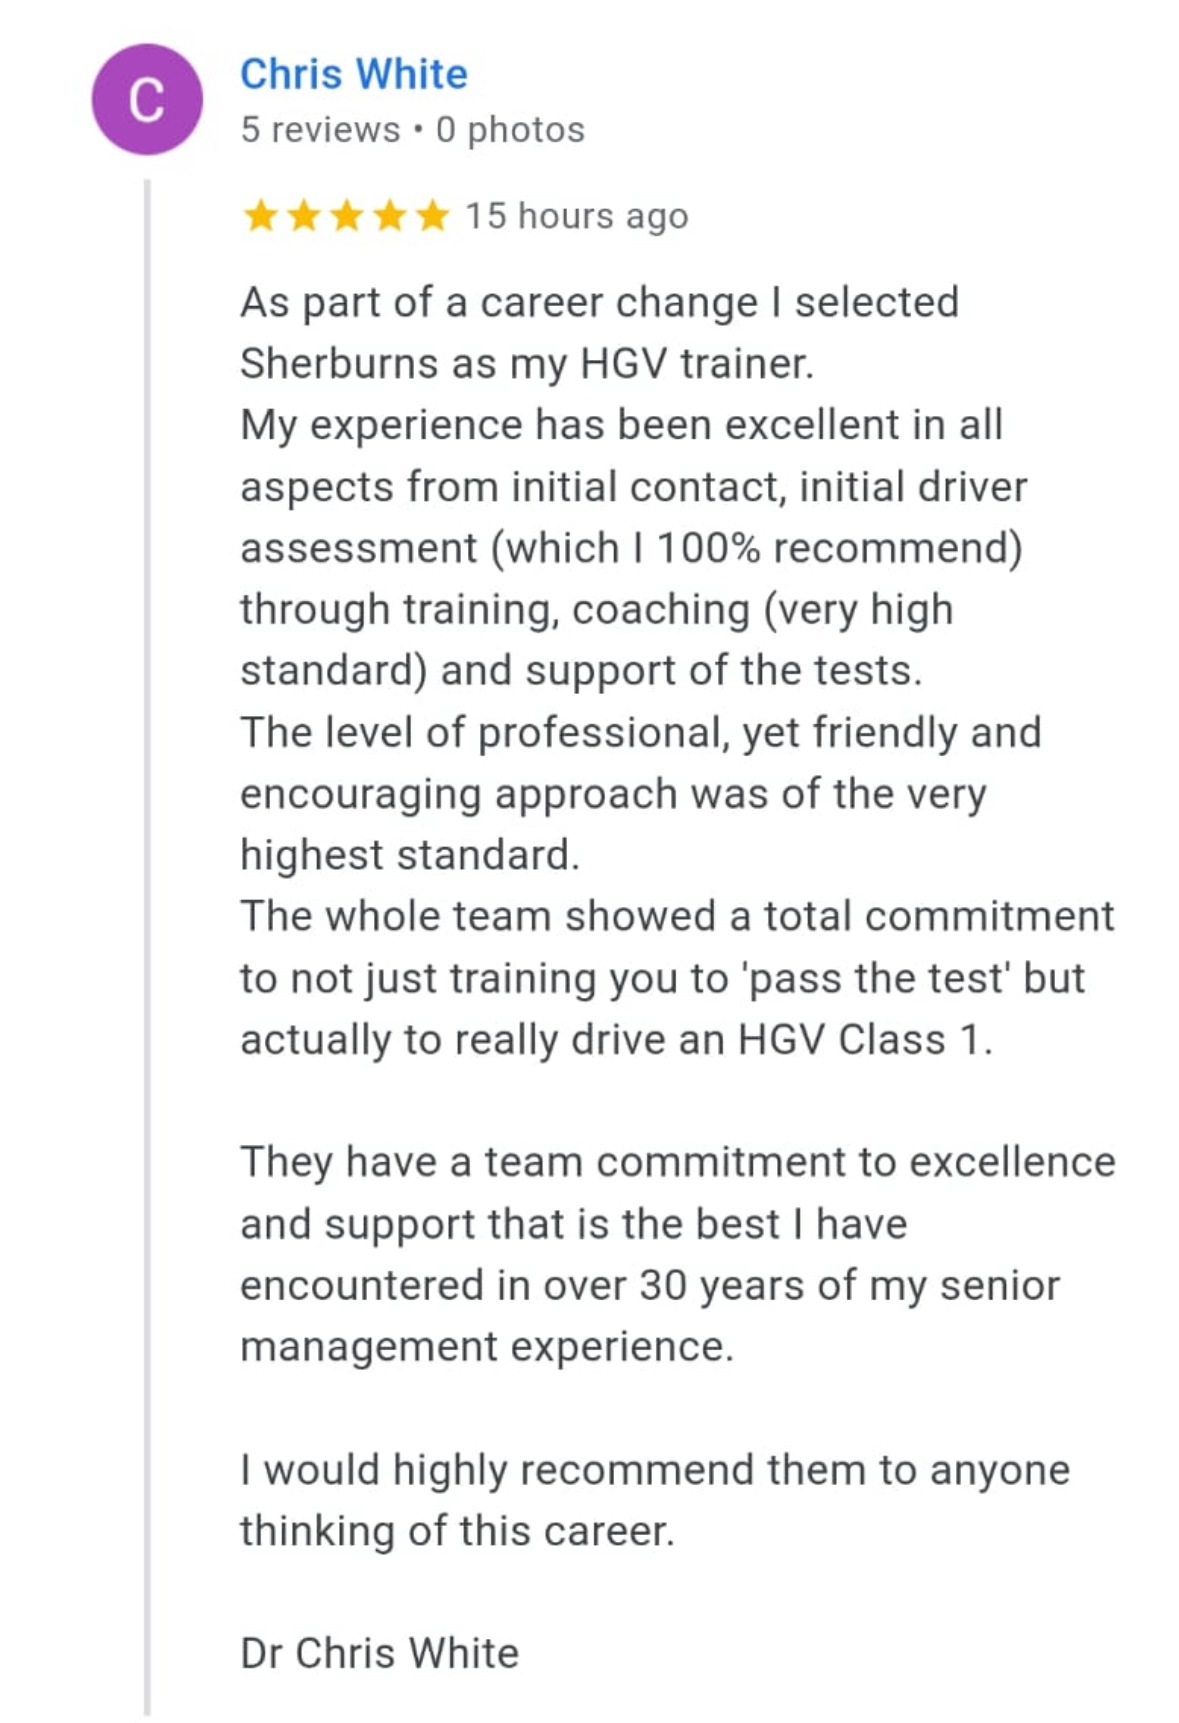Click the 'highest standard.' line
Image resolution: width=1179 pixels, height=1723 pixels.
(410, 855)
